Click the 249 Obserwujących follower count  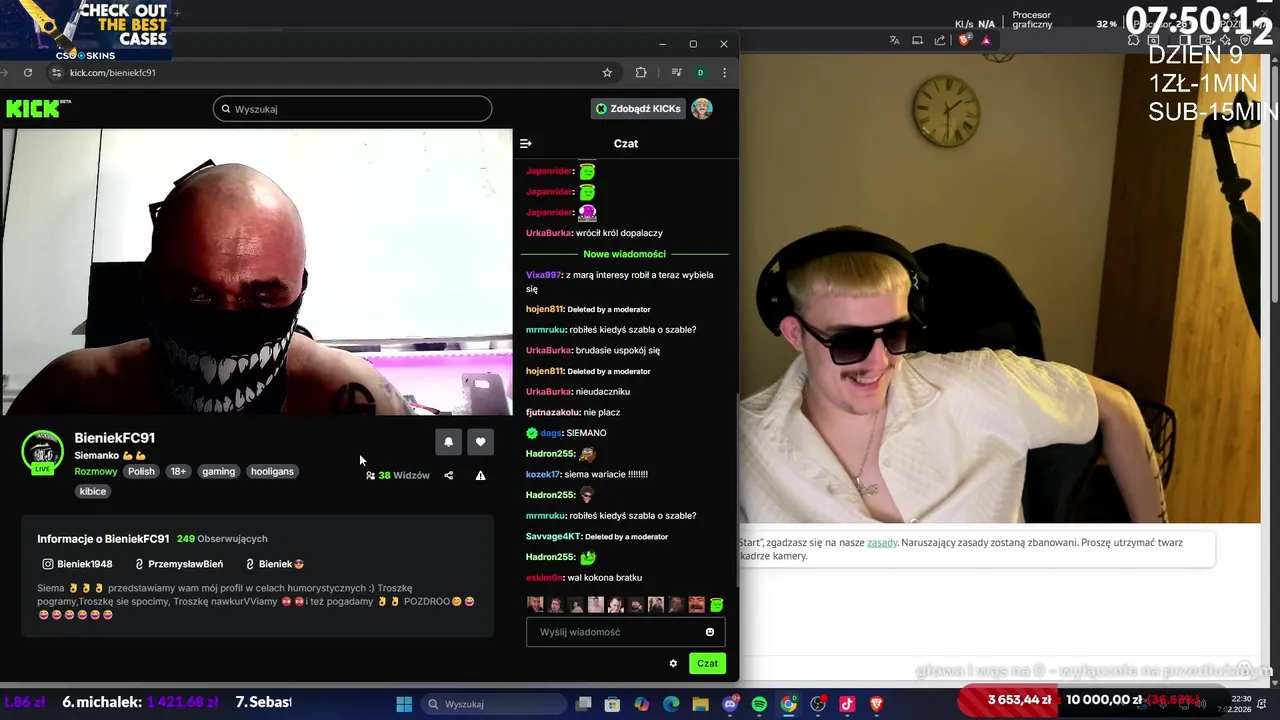point(222,539)
